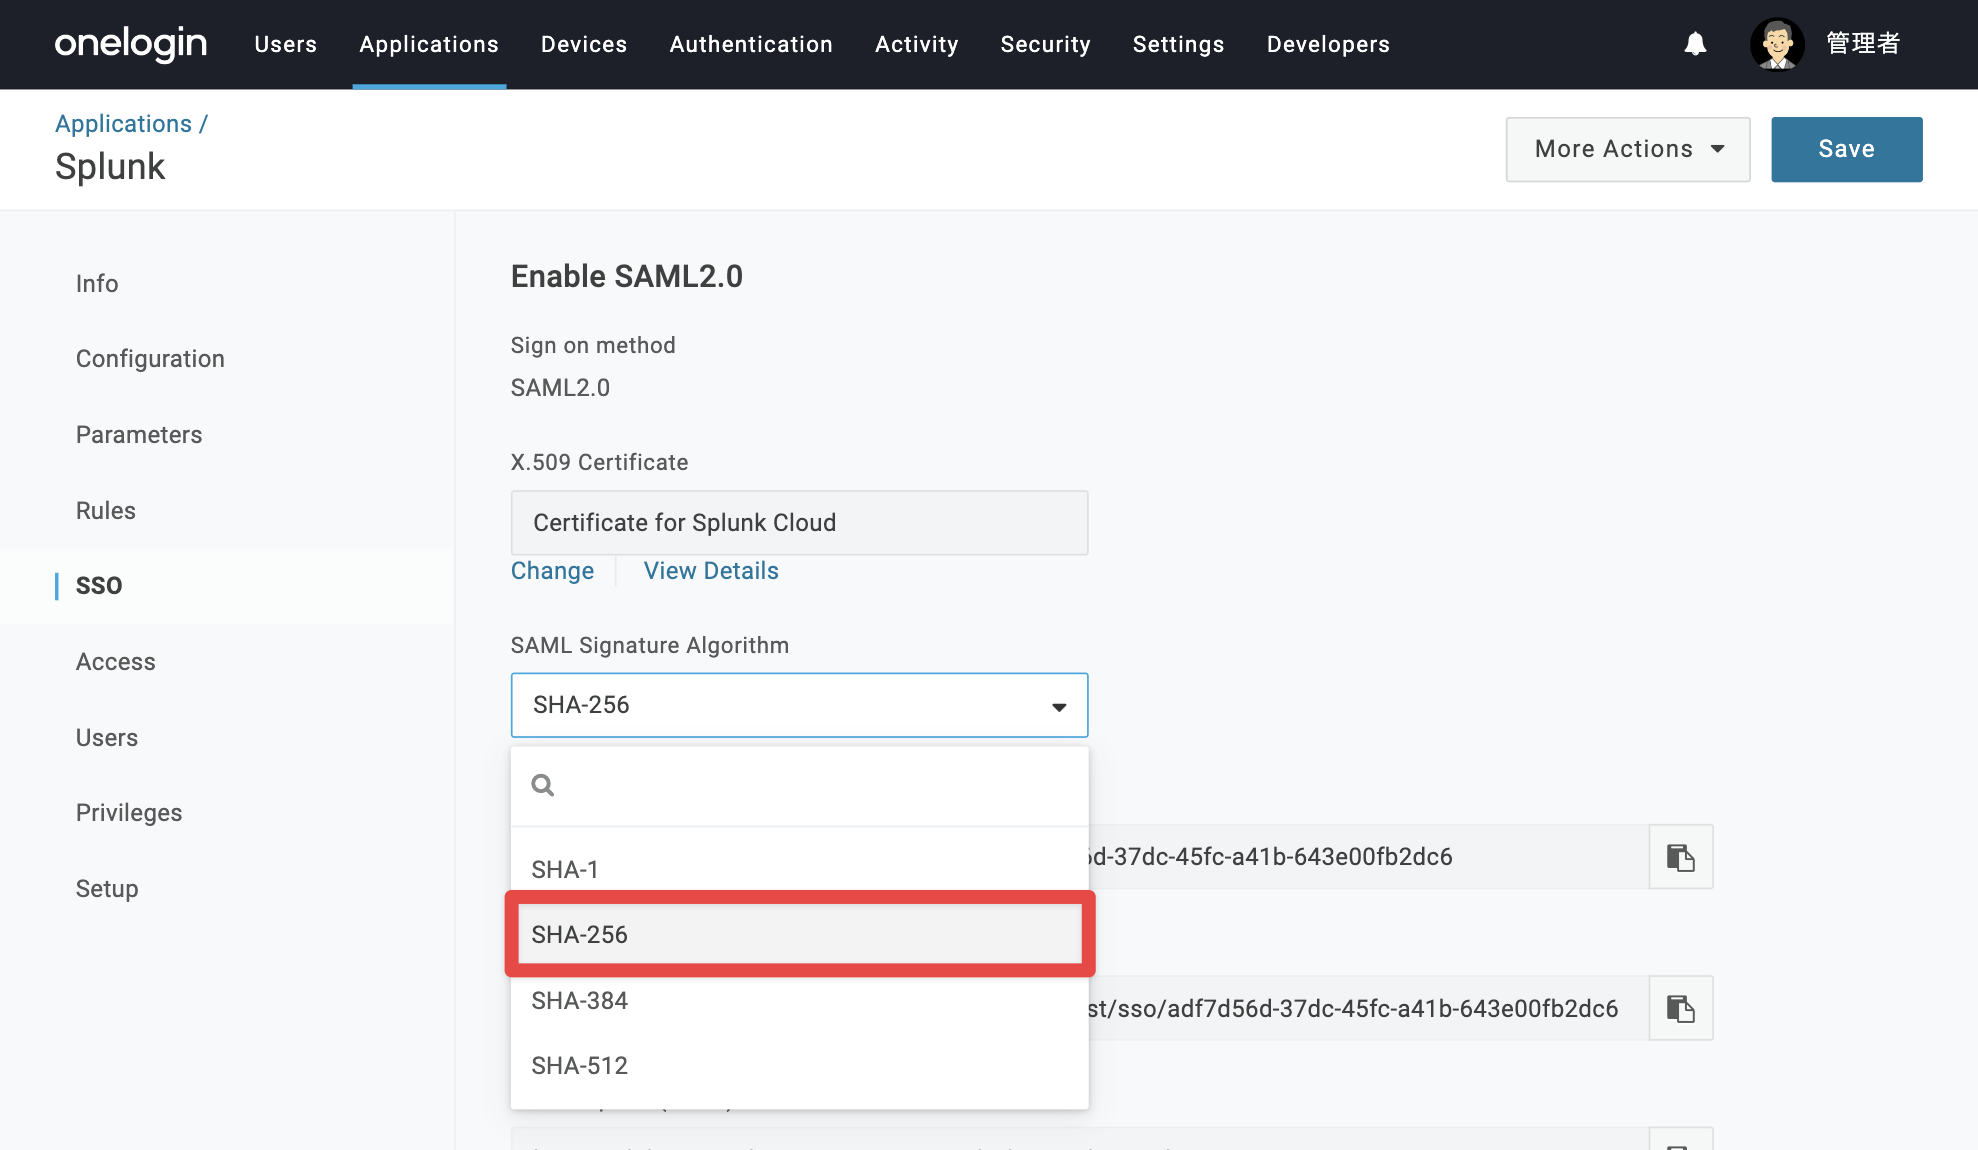Save the Splunk application settings
This screenshot has width=1978, height=1150.
tap(1846, 149)
